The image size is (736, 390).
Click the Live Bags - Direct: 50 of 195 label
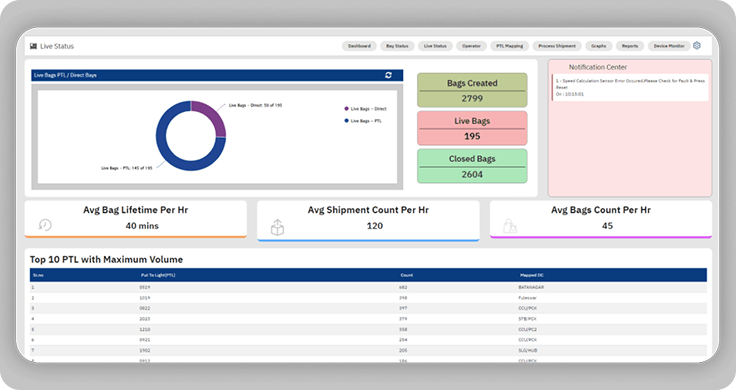click(255, 106)
